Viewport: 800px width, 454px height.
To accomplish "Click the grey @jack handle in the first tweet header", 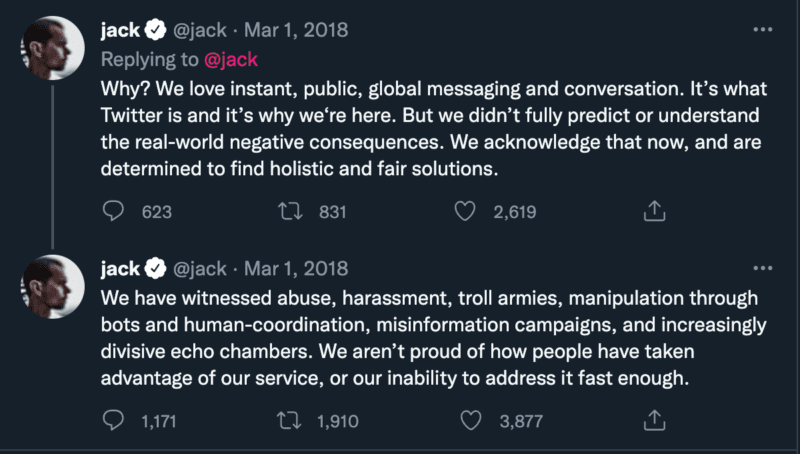I will coord(200,30).
